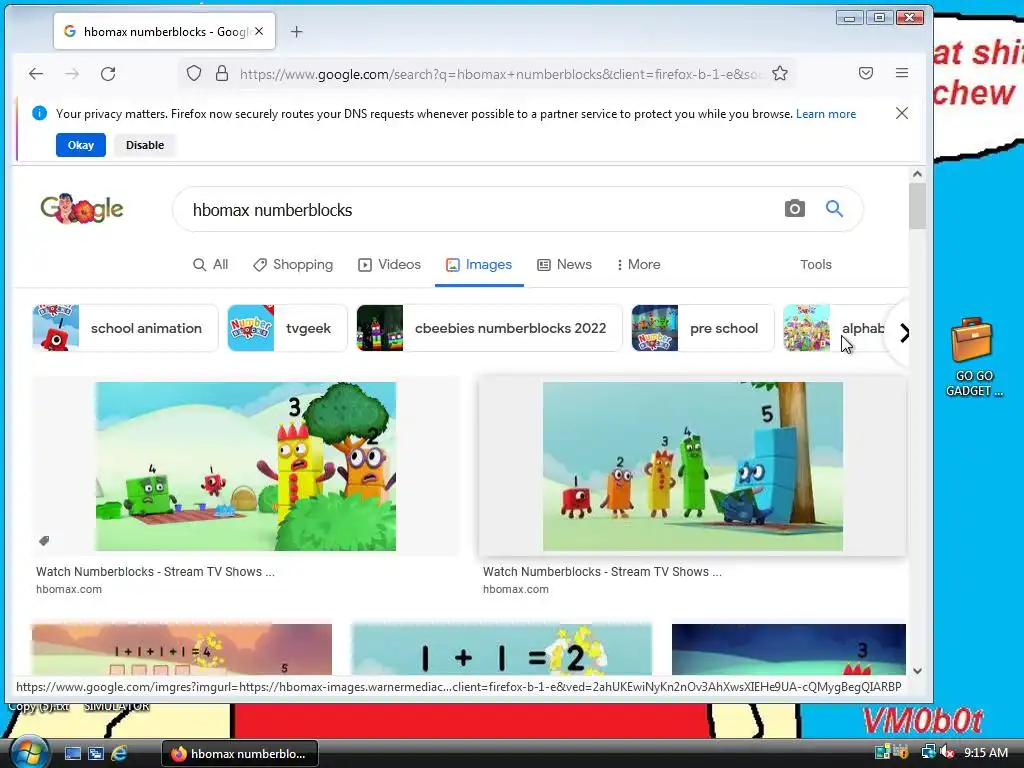The height and width of the screenshot is (768, 1024).
Task: Filter by cbeebies numberblocks 2022 chip
Action: point(489,328)
